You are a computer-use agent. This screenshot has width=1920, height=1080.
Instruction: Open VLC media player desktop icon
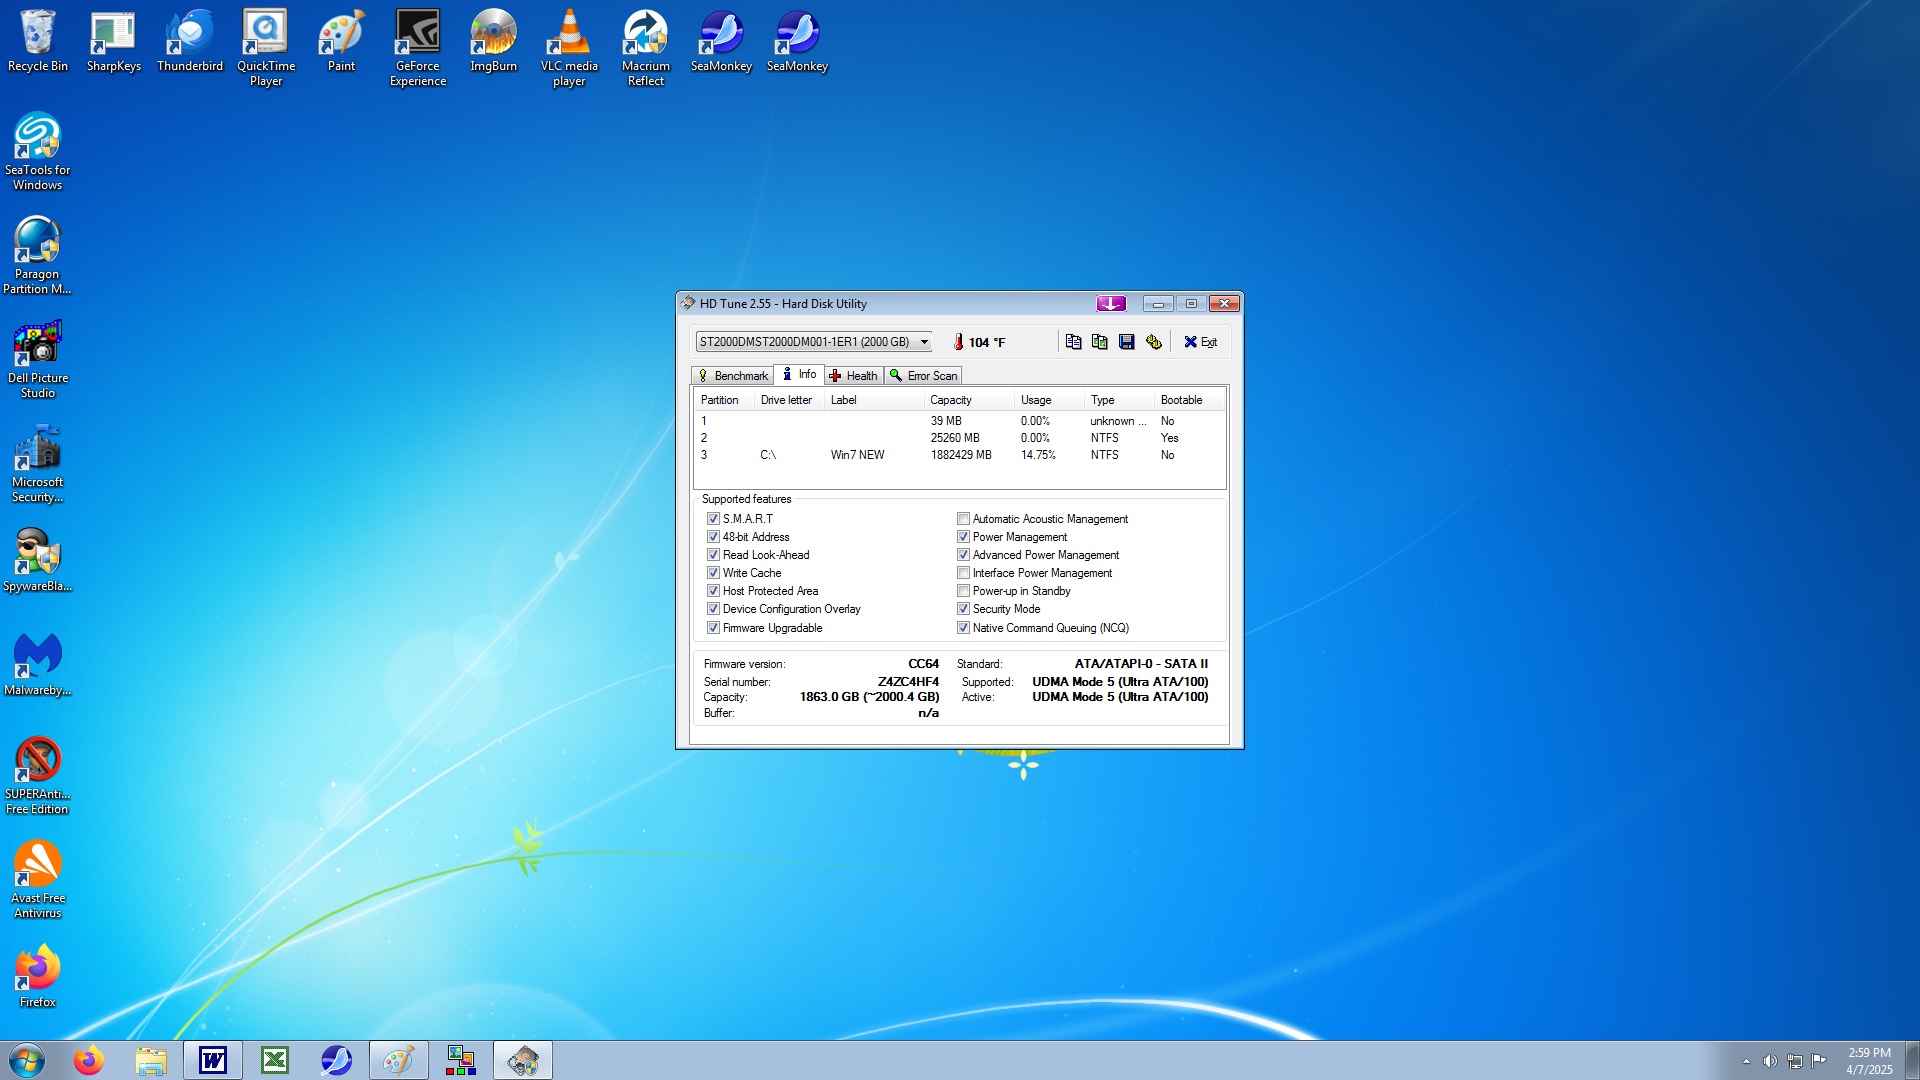pyautogui.click(x=570, y=48)
